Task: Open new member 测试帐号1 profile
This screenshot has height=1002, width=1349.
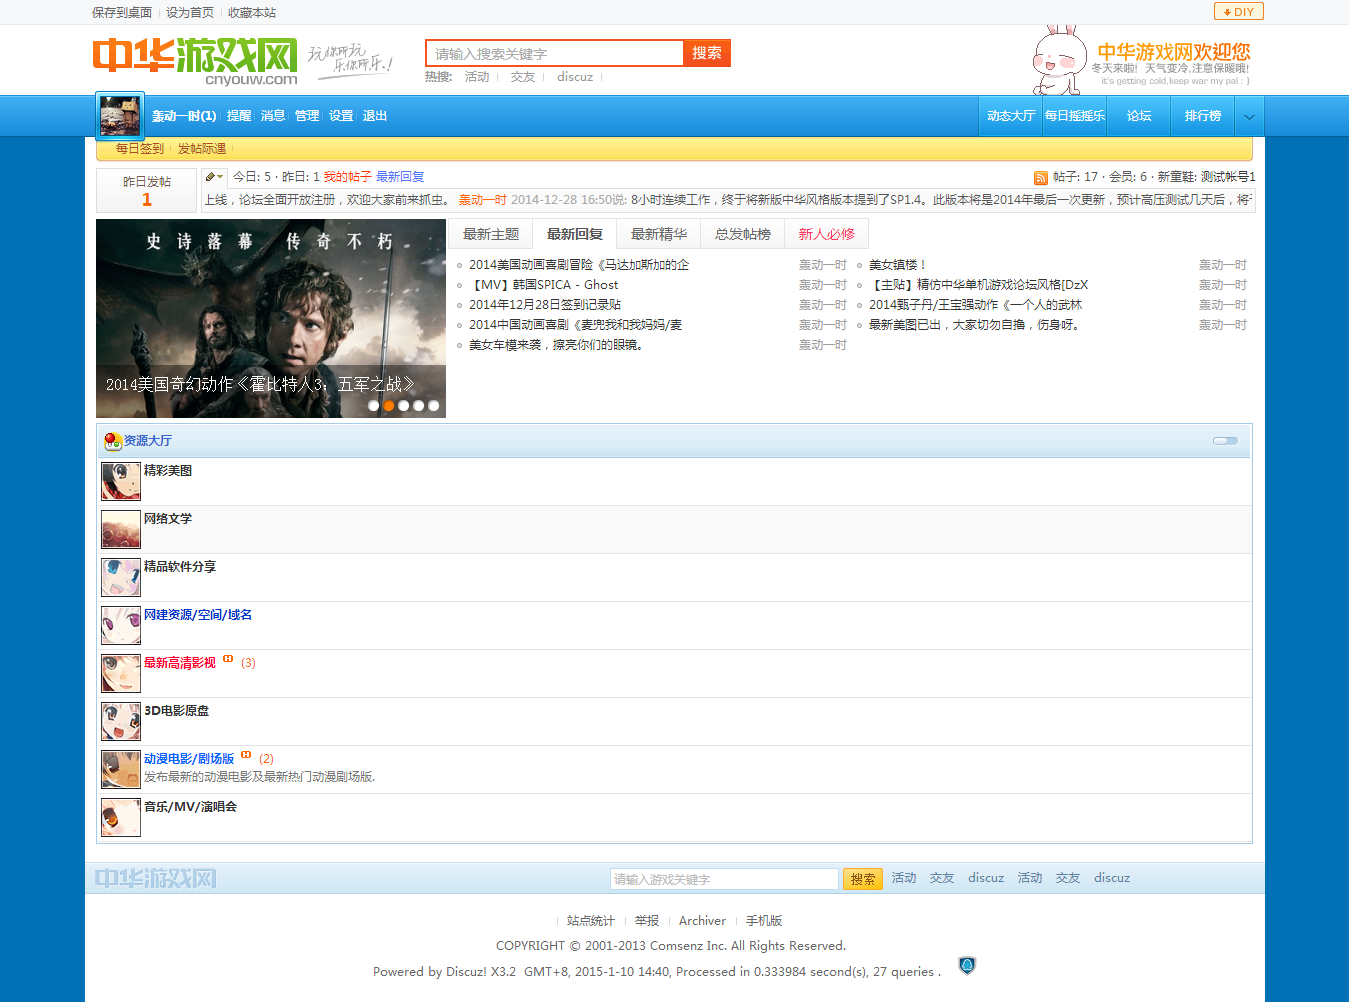Action: [x=1228, y=177]
